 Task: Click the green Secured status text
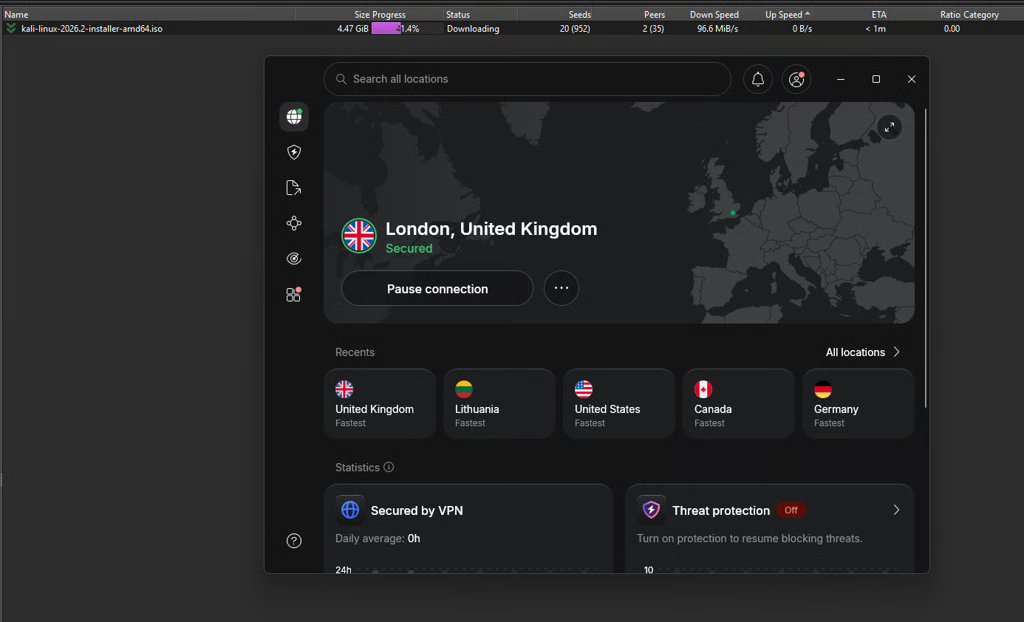[x=409, y=248]
